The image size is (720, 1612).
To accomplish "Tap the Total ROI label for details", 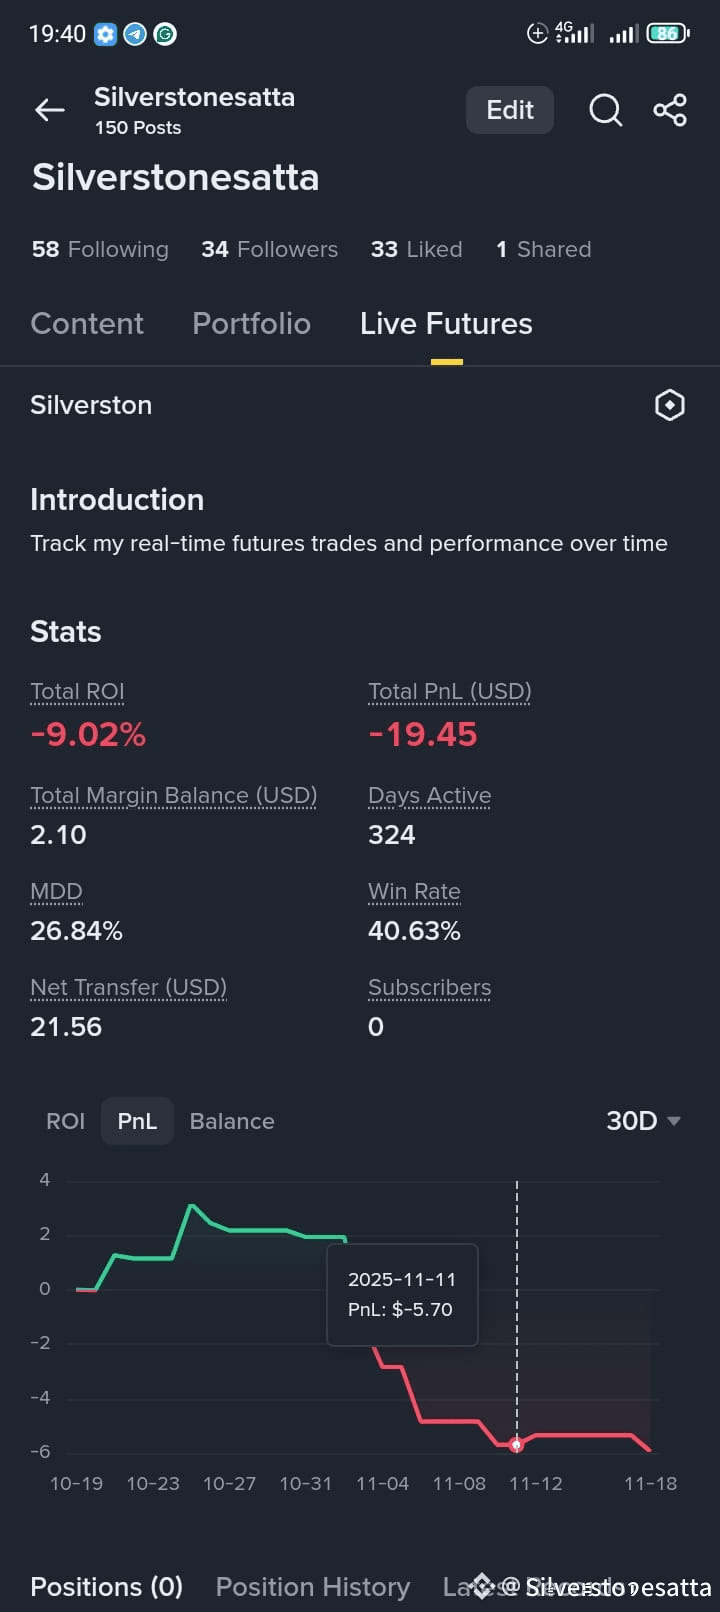I will 77,692.
